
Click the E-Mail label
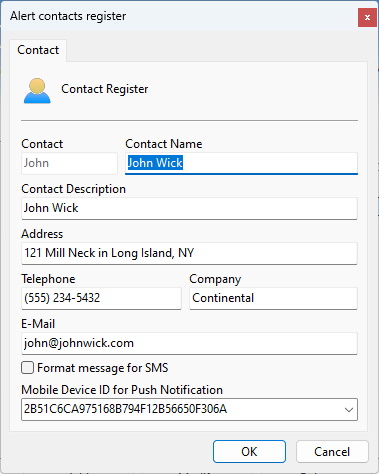38,324
